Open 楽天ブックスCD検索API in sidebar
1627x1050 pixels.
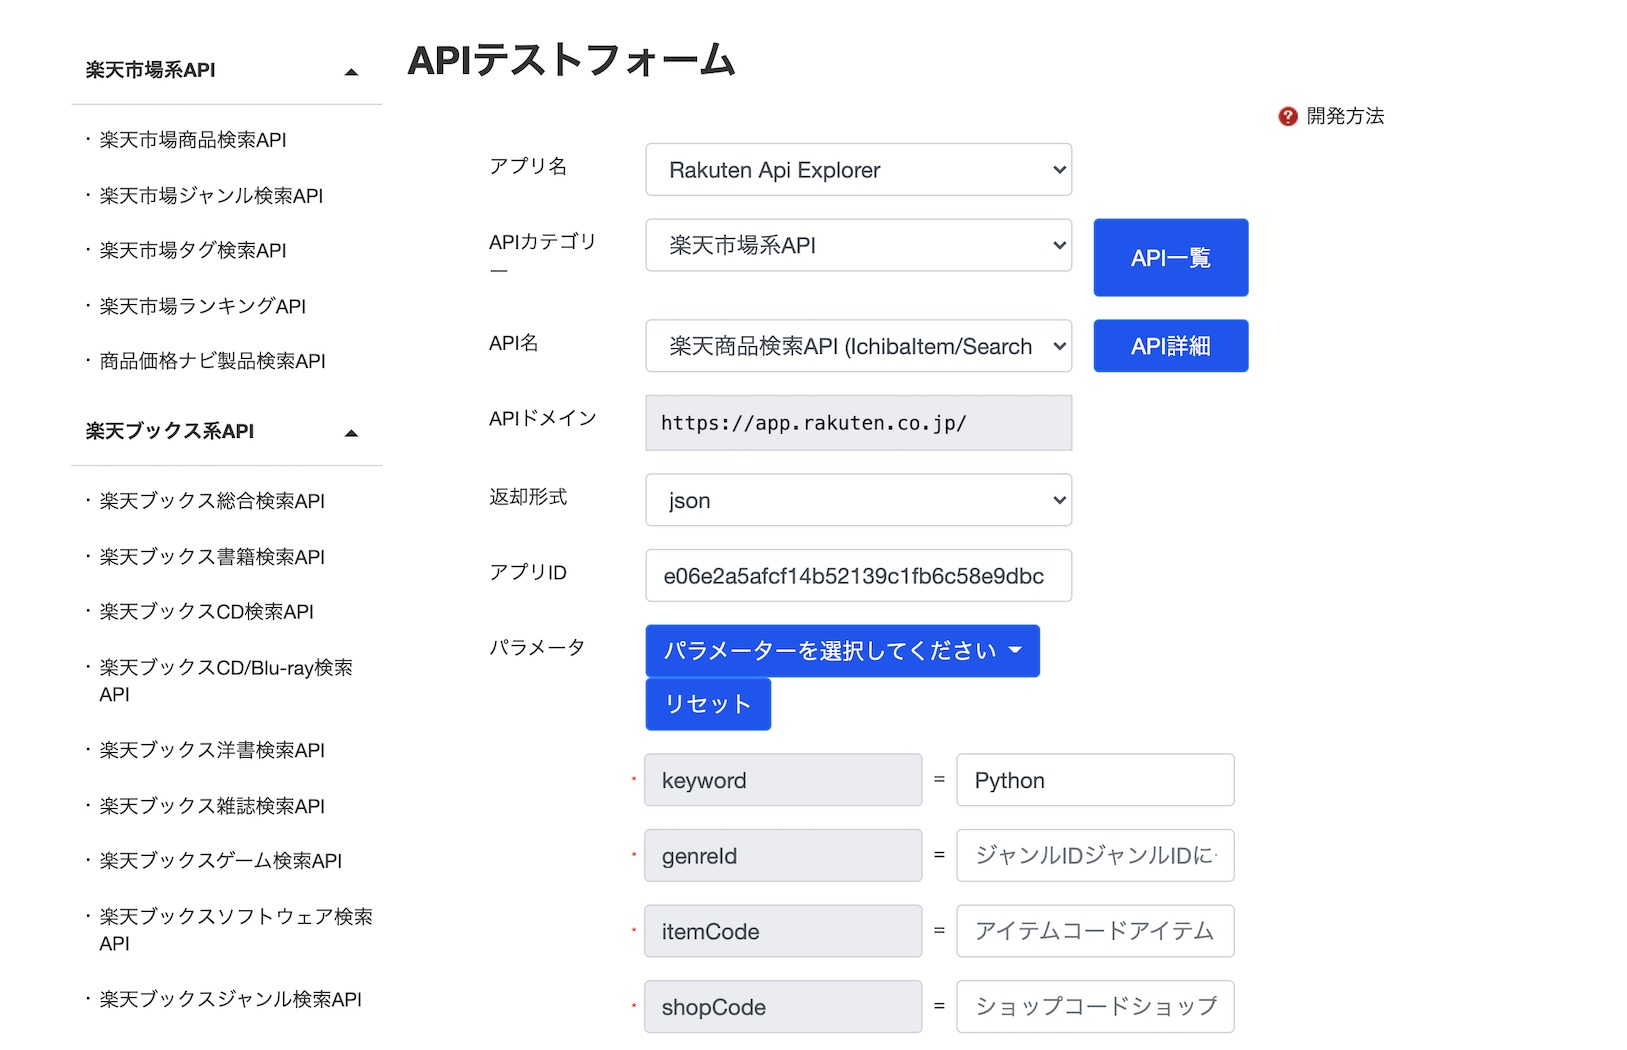click(x=206, y=611)
